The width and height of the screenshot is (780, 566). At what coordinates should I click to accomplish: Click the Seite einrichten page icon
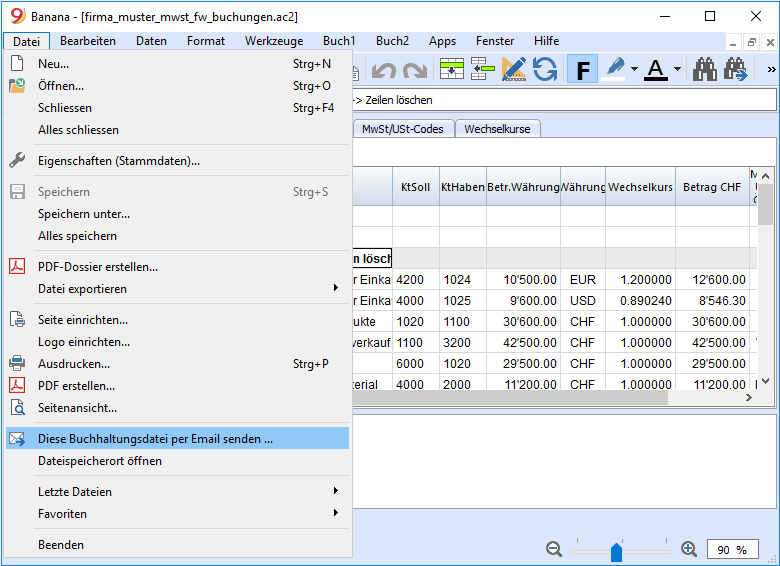pos(17,319)
